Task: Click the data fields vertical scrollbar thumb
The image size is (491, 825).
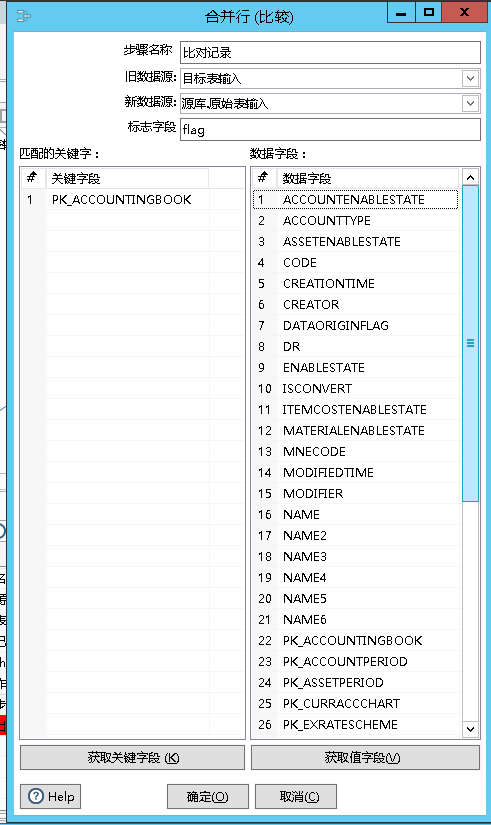Action: (x=470, y=343)
